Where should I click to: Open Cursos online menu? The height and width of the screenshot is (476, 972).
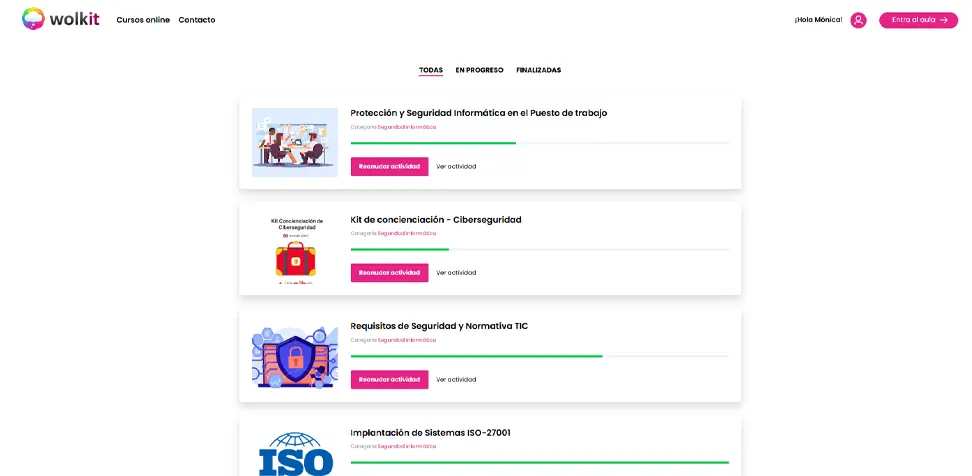[143, 20]
